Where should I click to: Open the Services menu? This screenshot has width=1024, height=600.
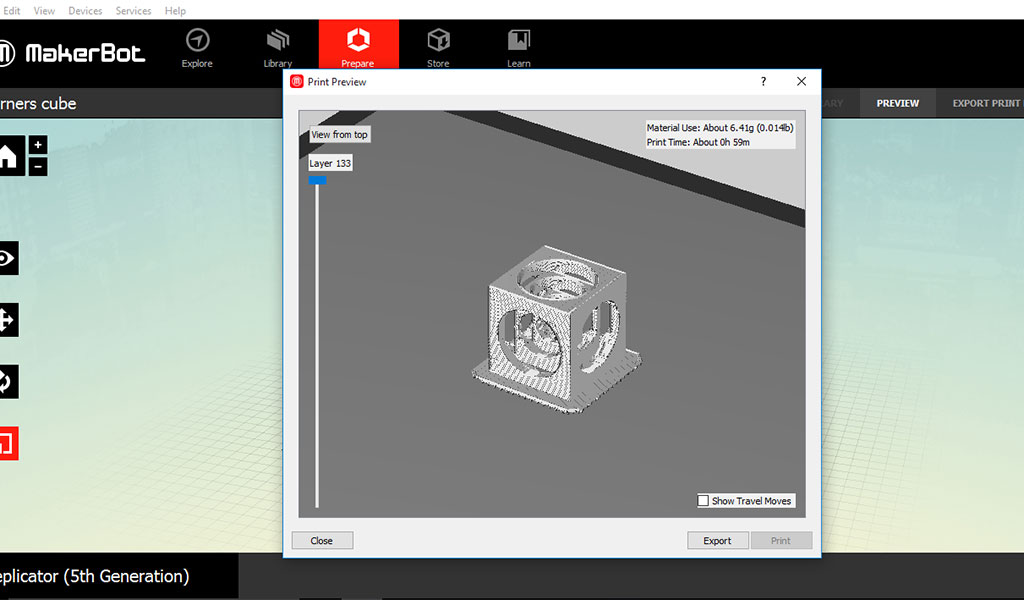tap(133, 10)
